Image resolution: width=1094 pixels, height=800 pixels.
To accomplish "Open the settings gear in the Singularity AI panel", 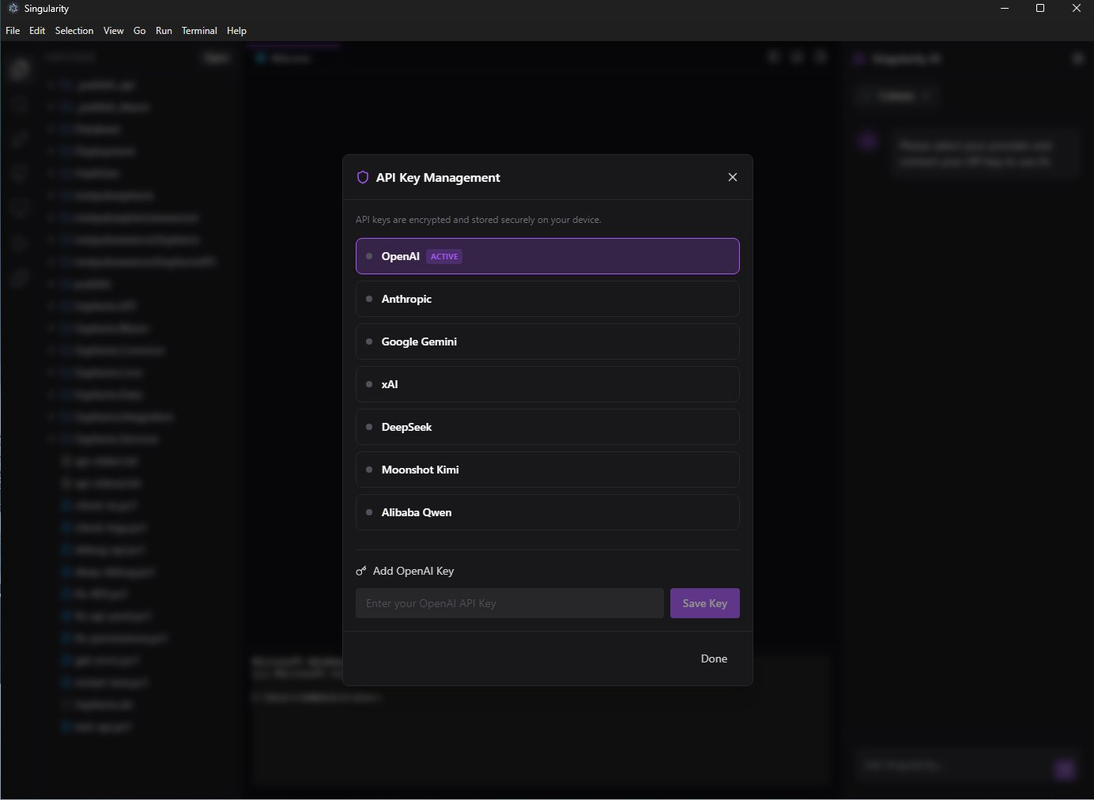I will point(1078,58).
